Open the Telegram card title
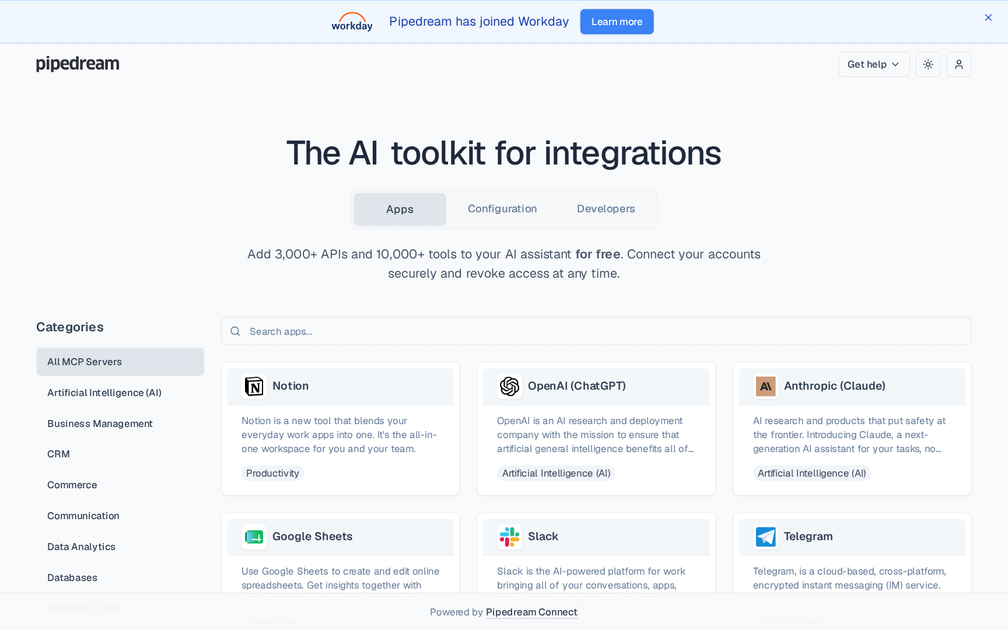This screenshot has height=630, width=1008. (808, 536)
